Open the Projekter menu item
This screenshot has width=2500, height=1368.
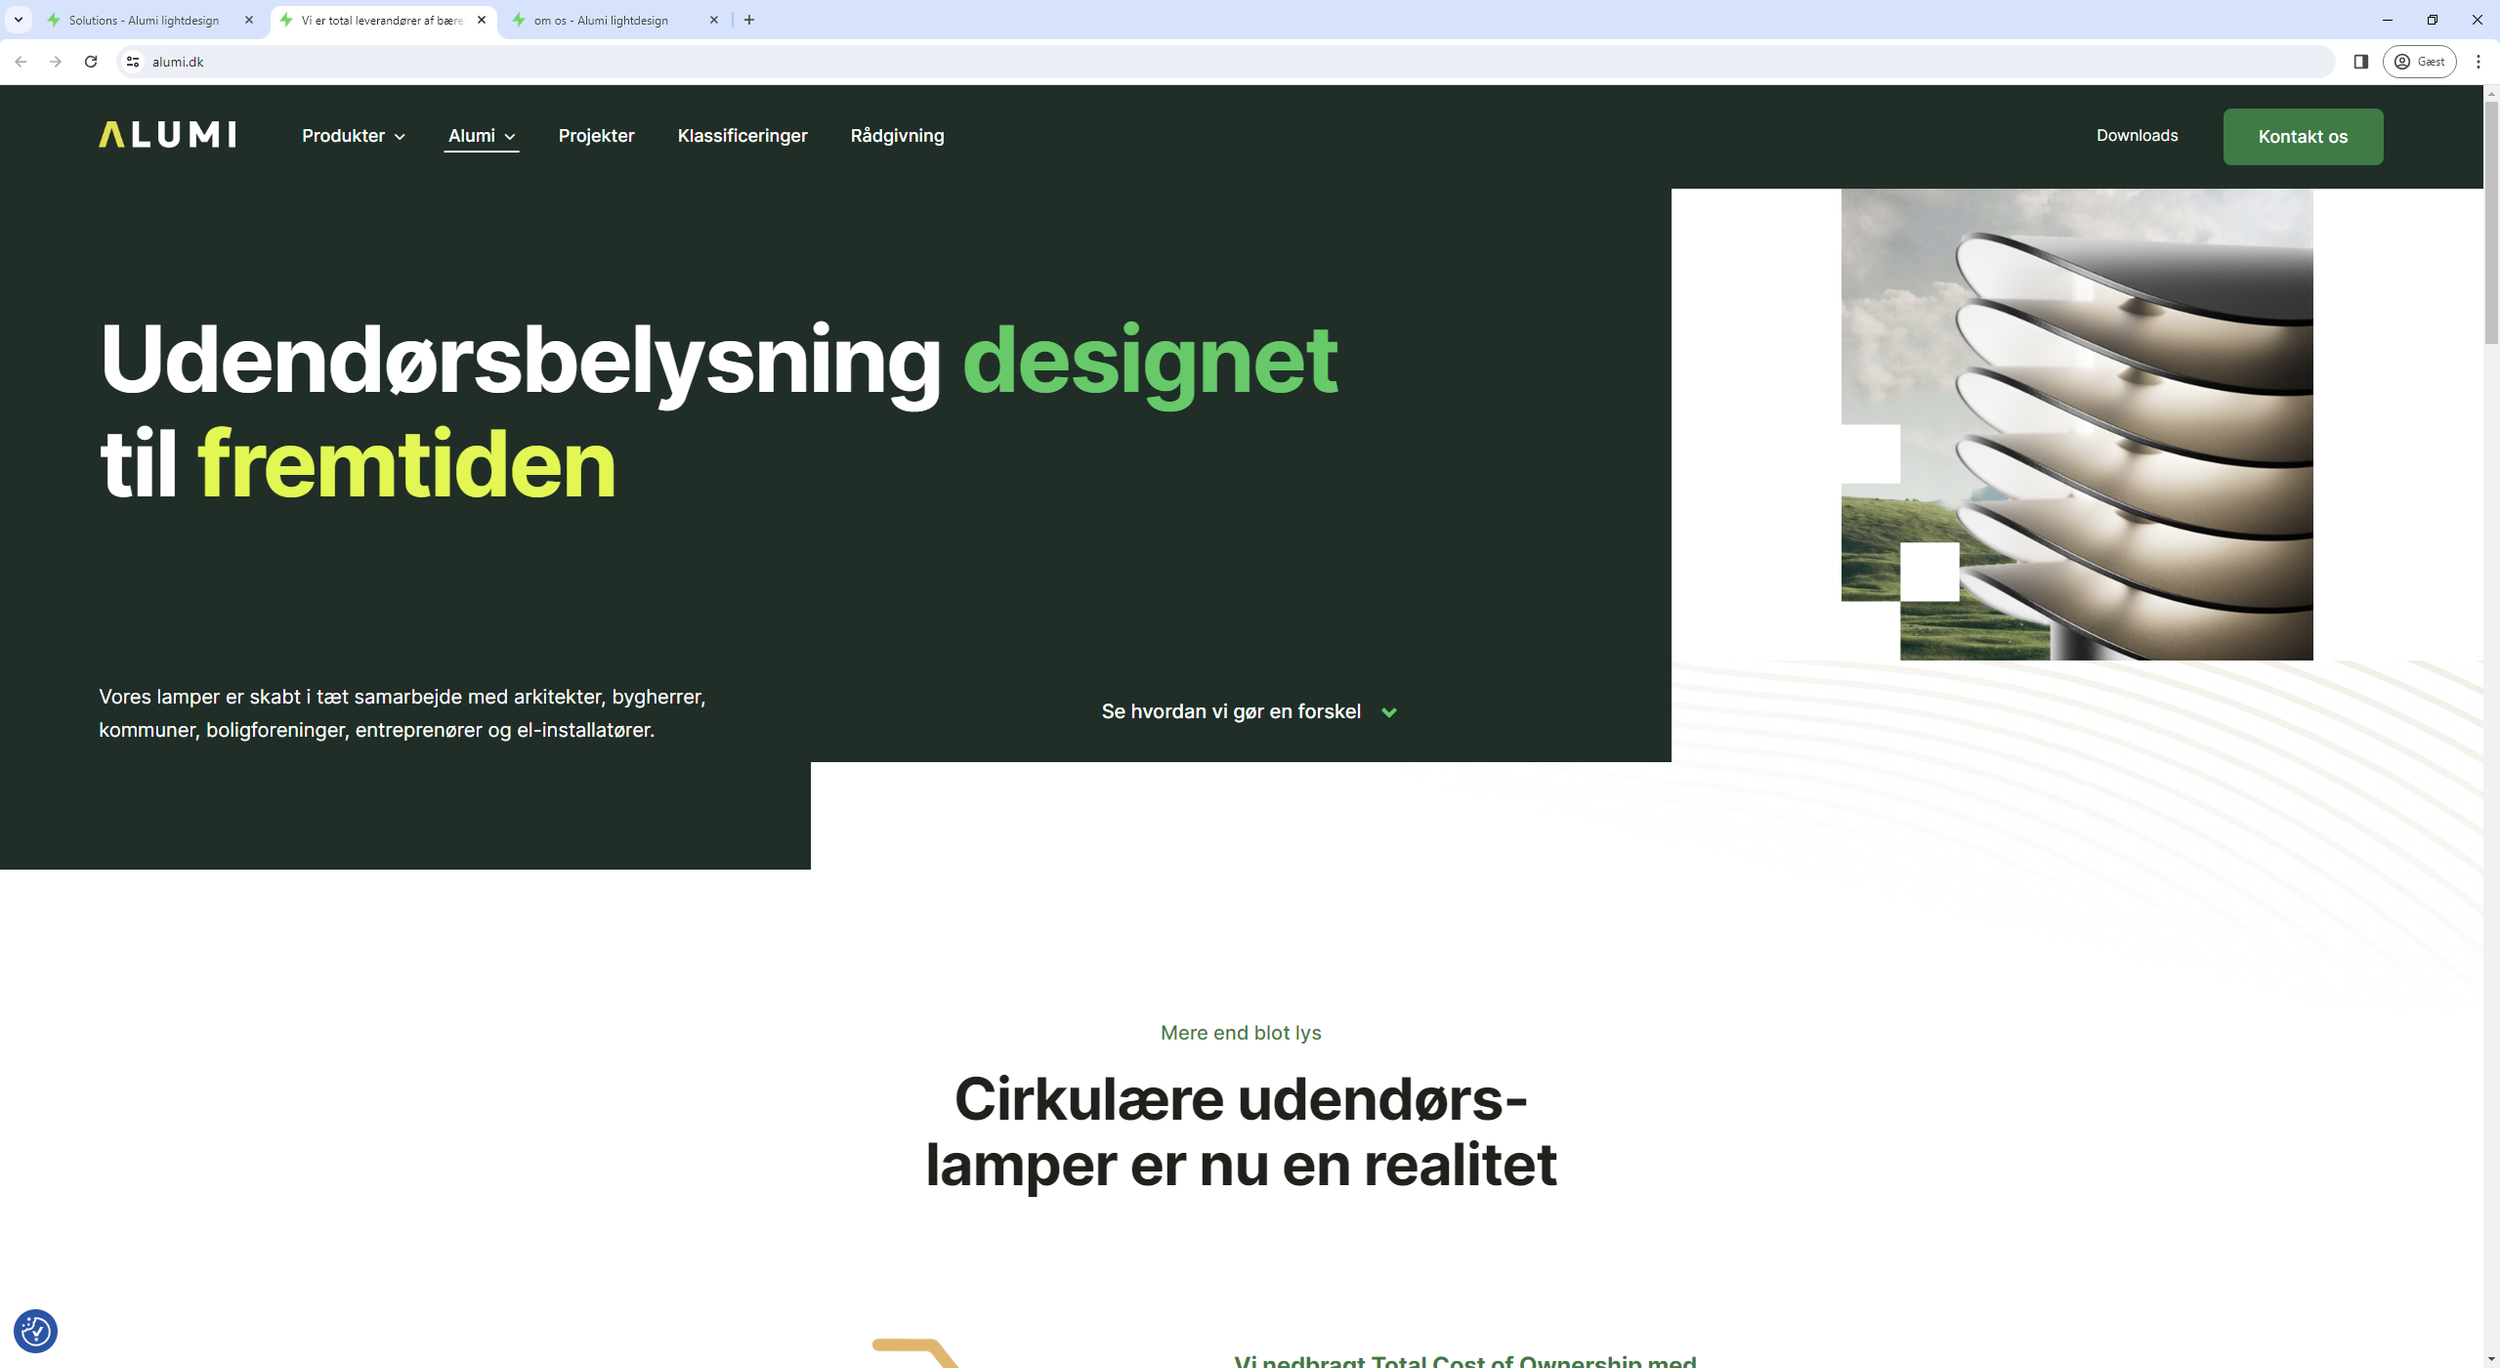point(596,136)
